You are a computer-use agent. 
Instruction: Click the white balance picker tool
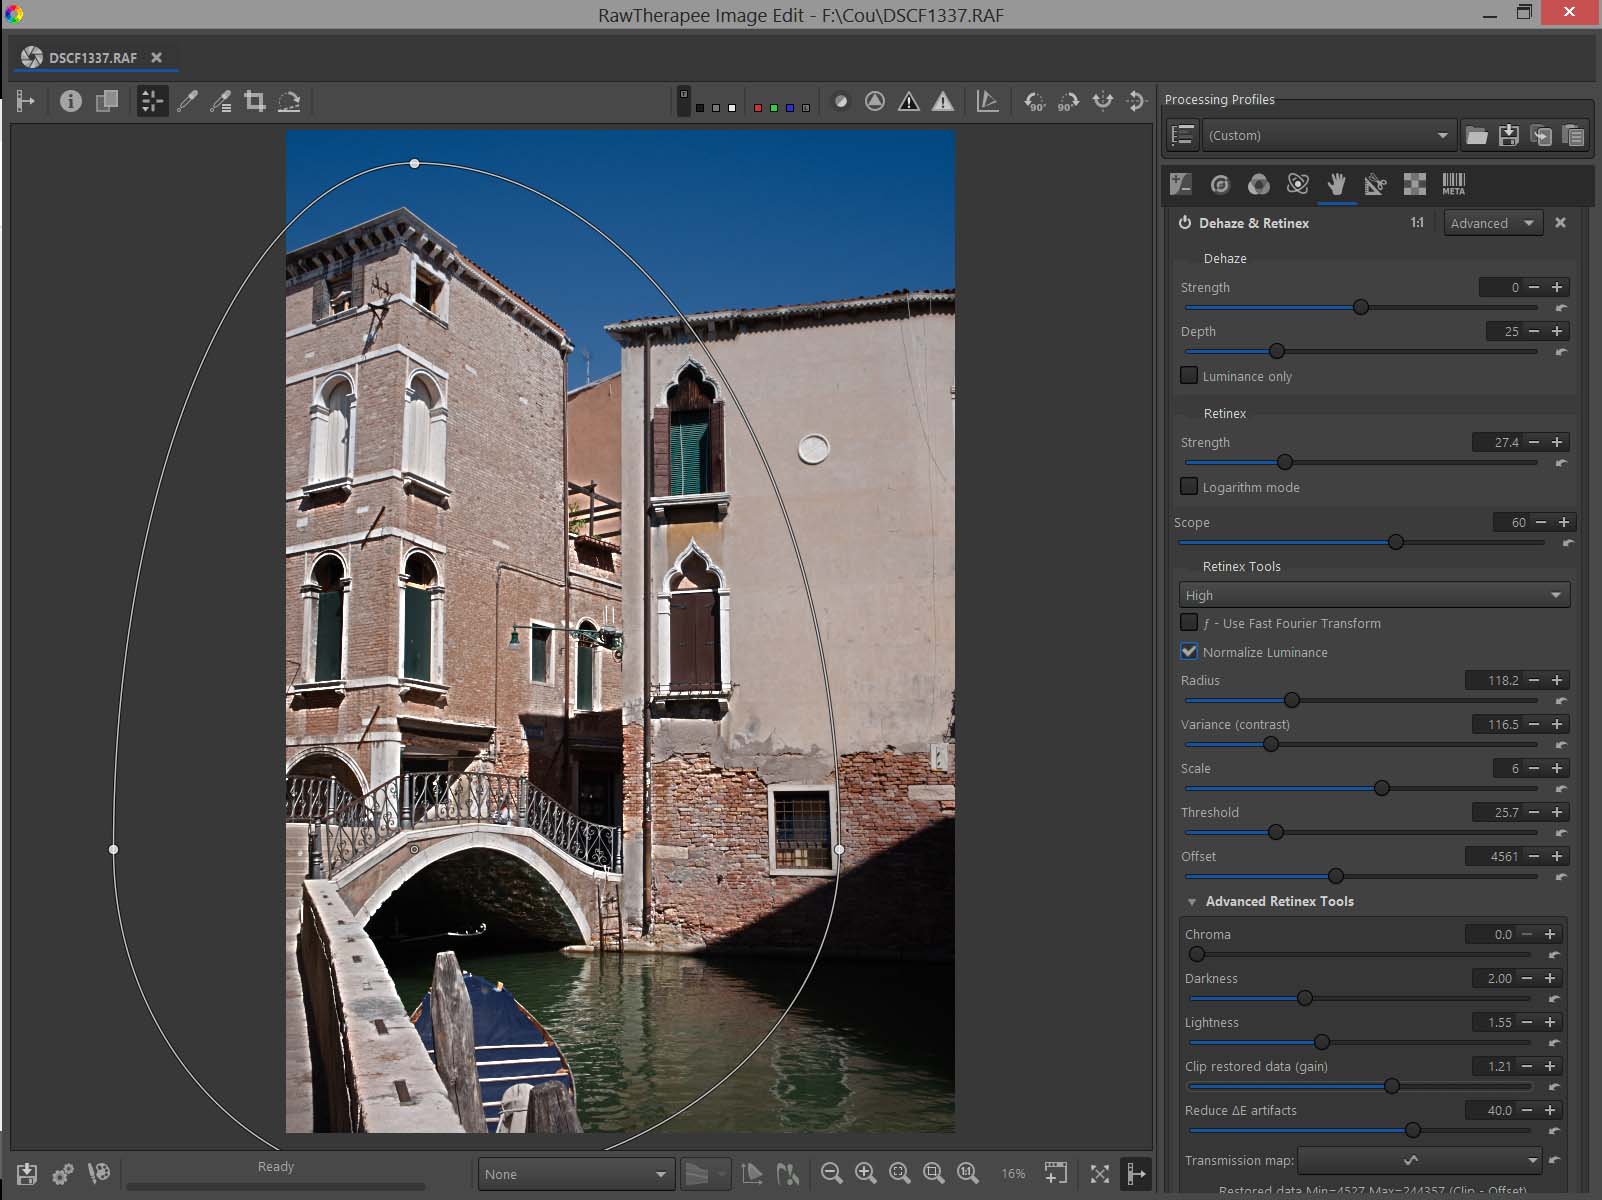[x=187, y=101]
